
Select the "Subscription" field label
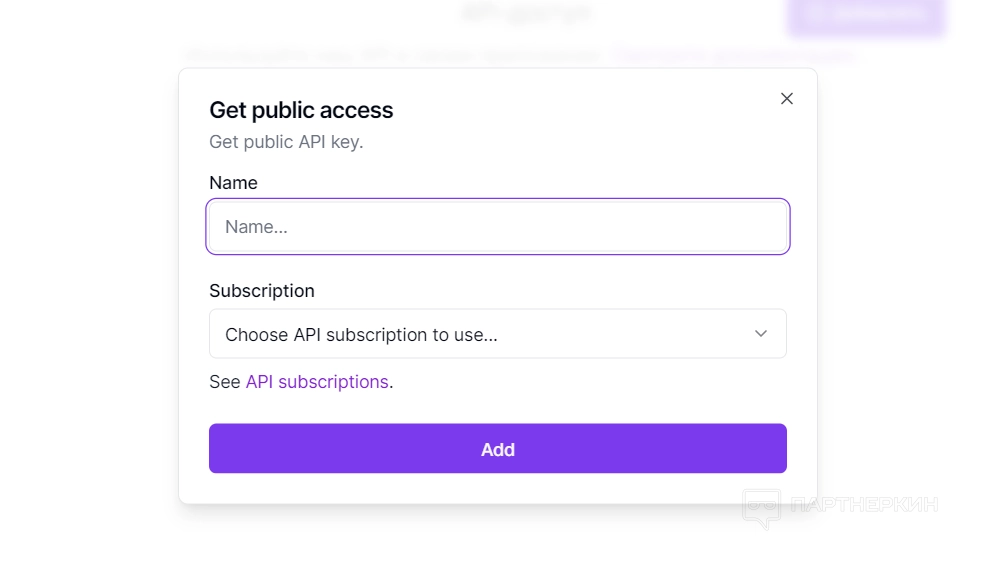point(262,291)
